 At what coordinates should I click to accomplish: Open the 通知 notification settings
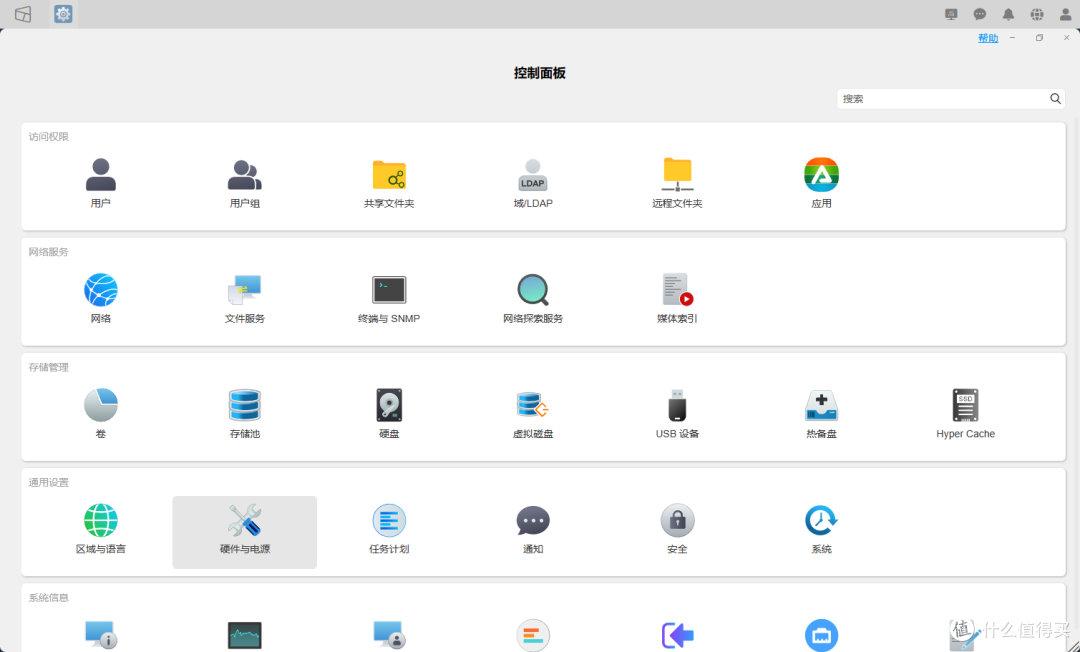[533, 529]
